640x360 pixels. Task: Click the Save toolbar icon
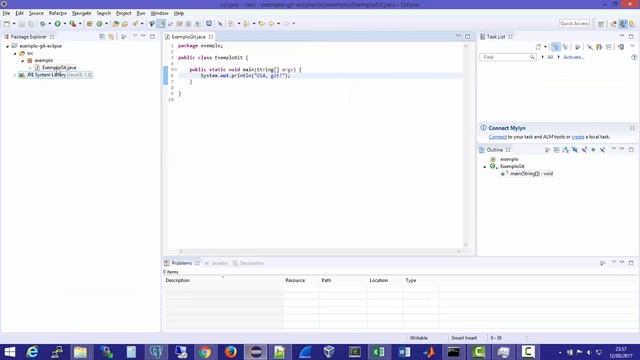22,24
